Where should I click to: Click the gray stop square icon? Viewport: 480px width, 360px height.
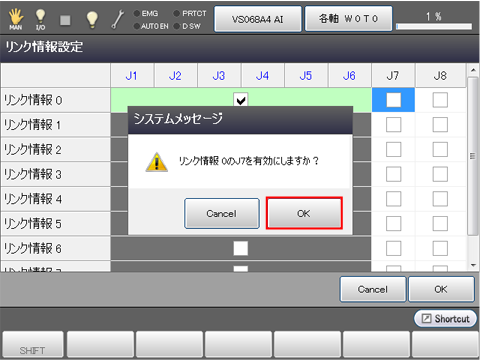[x=65, y=20]
